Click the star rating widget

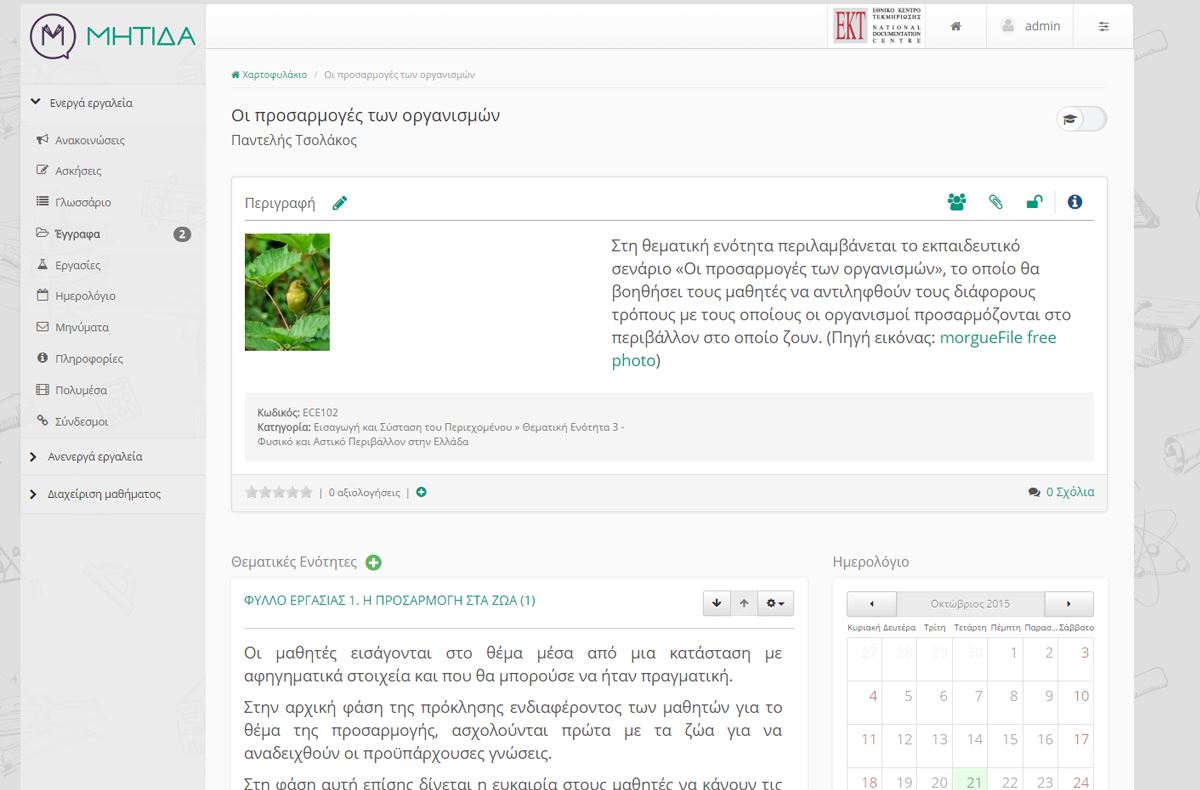click(279, 492)
